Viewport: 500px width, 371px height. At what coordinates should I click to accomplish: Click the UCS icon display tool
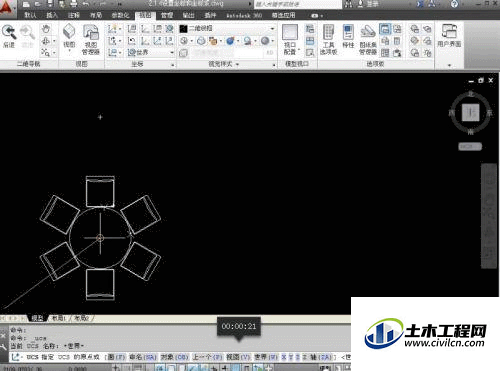pos(113,29)
